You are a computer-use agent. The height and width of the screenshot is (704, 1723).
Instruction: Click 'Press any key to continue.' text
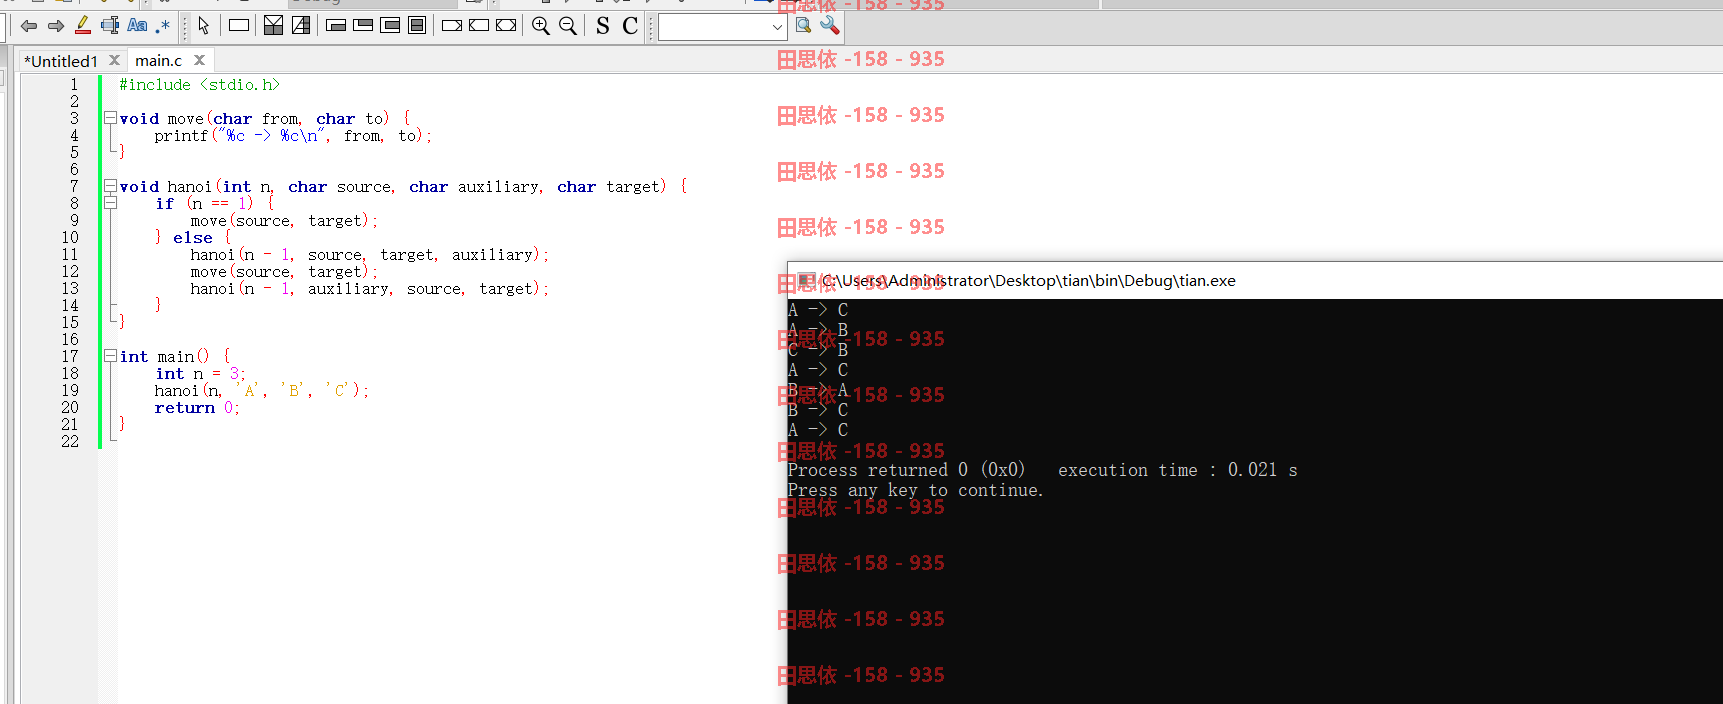[x=915, y=490]
